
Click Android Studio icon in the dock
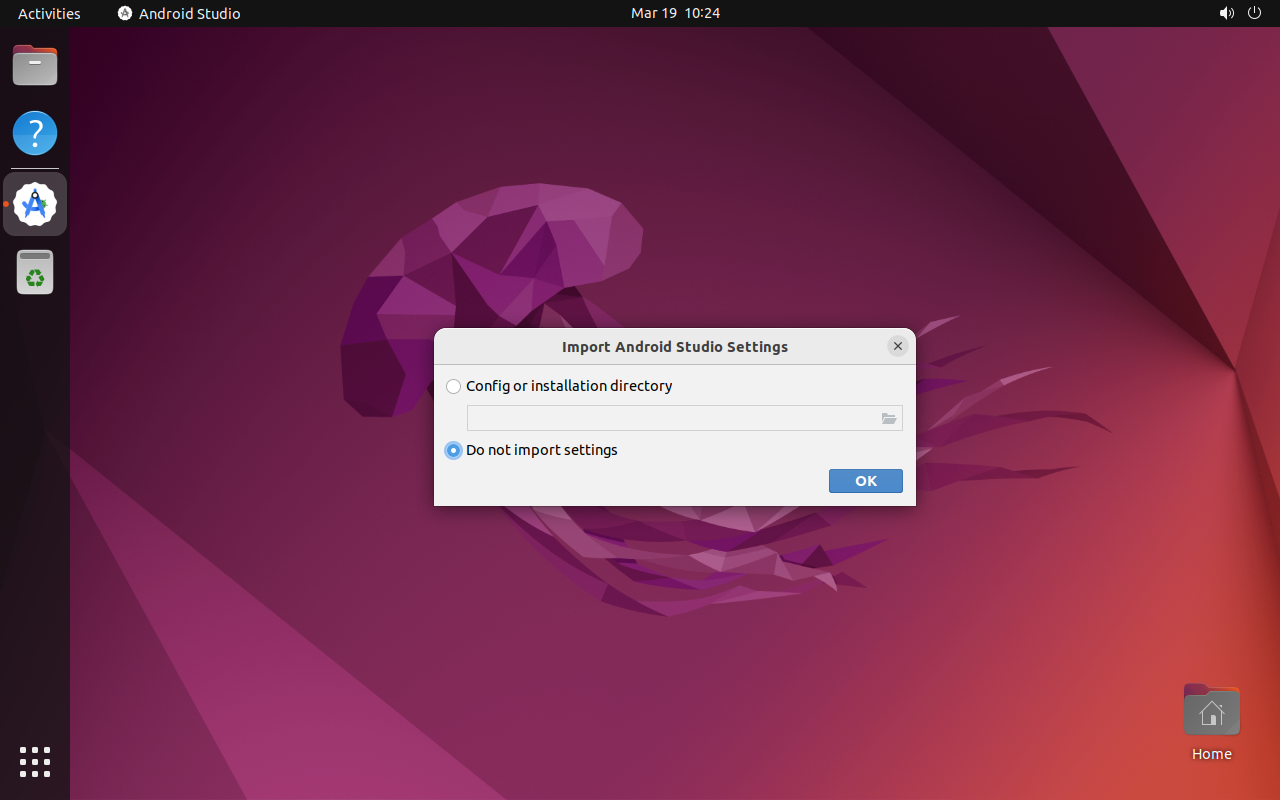coord(35,204)
